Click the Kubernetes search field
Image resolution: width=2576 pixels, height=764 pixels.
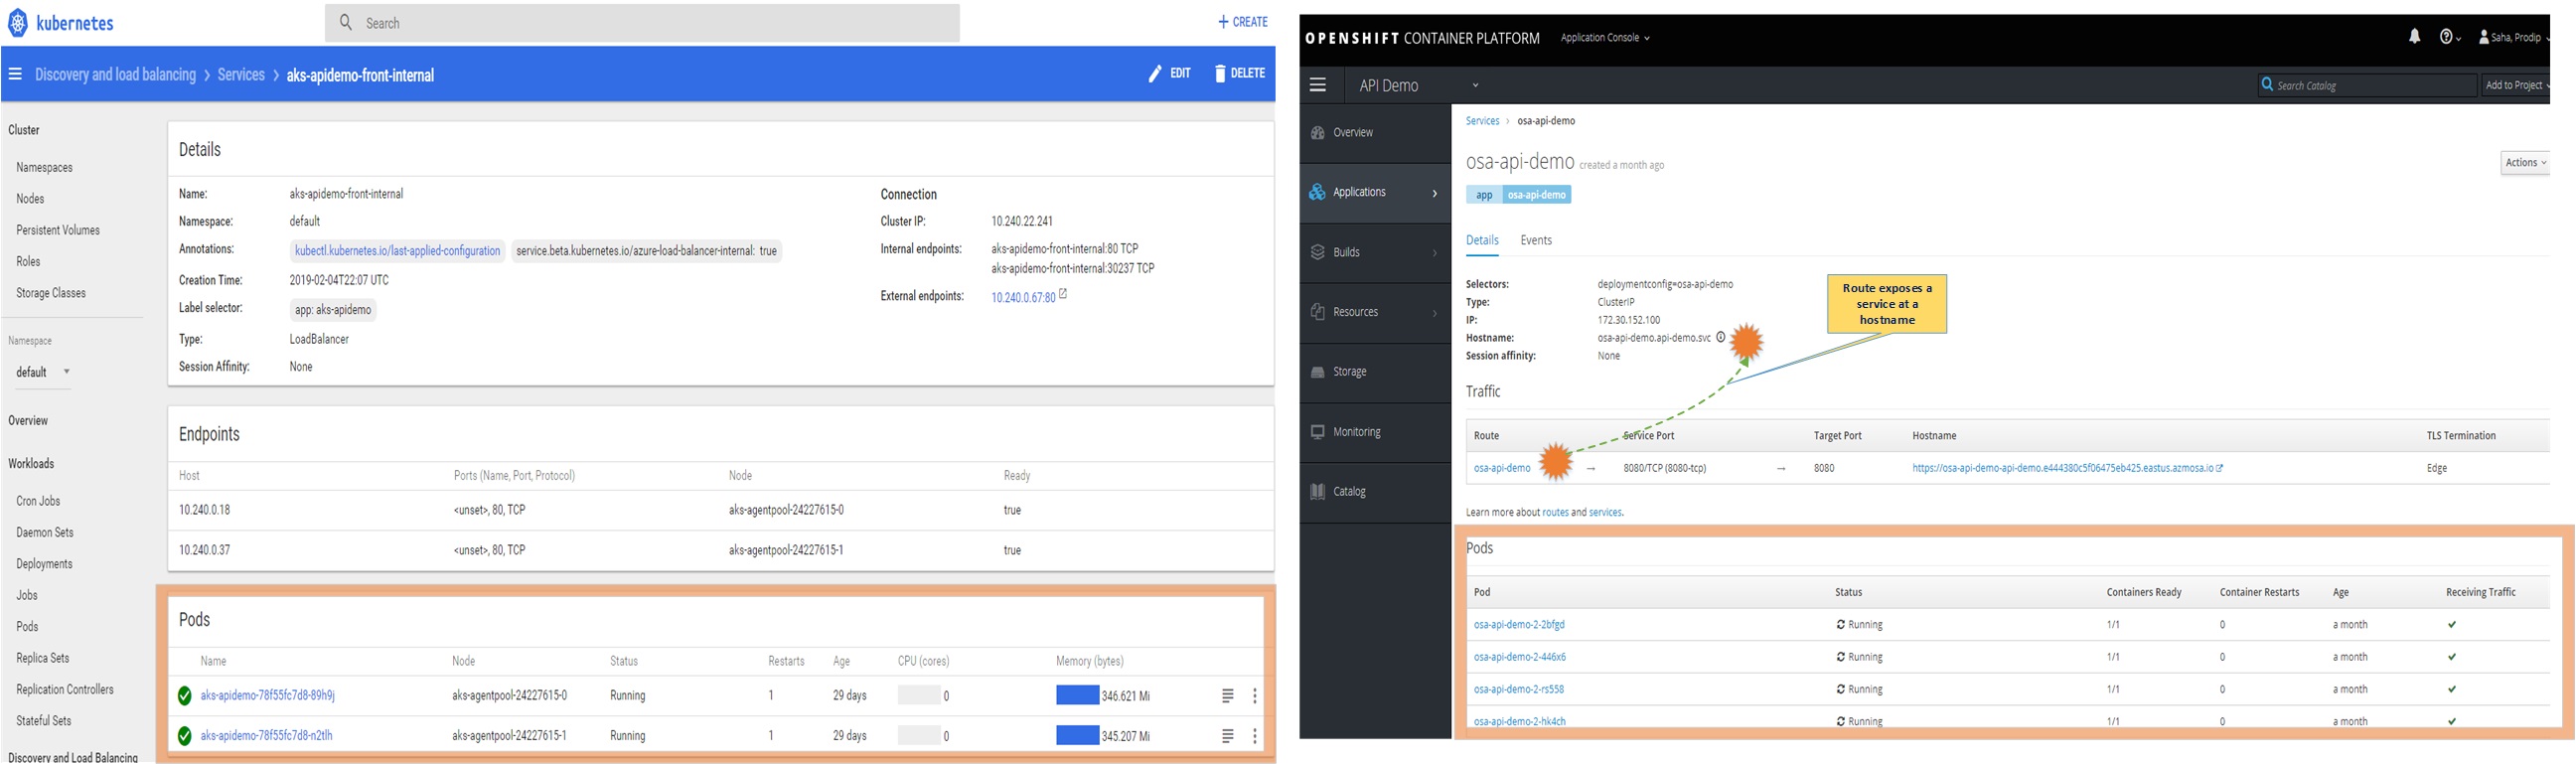tap(642, 23)
